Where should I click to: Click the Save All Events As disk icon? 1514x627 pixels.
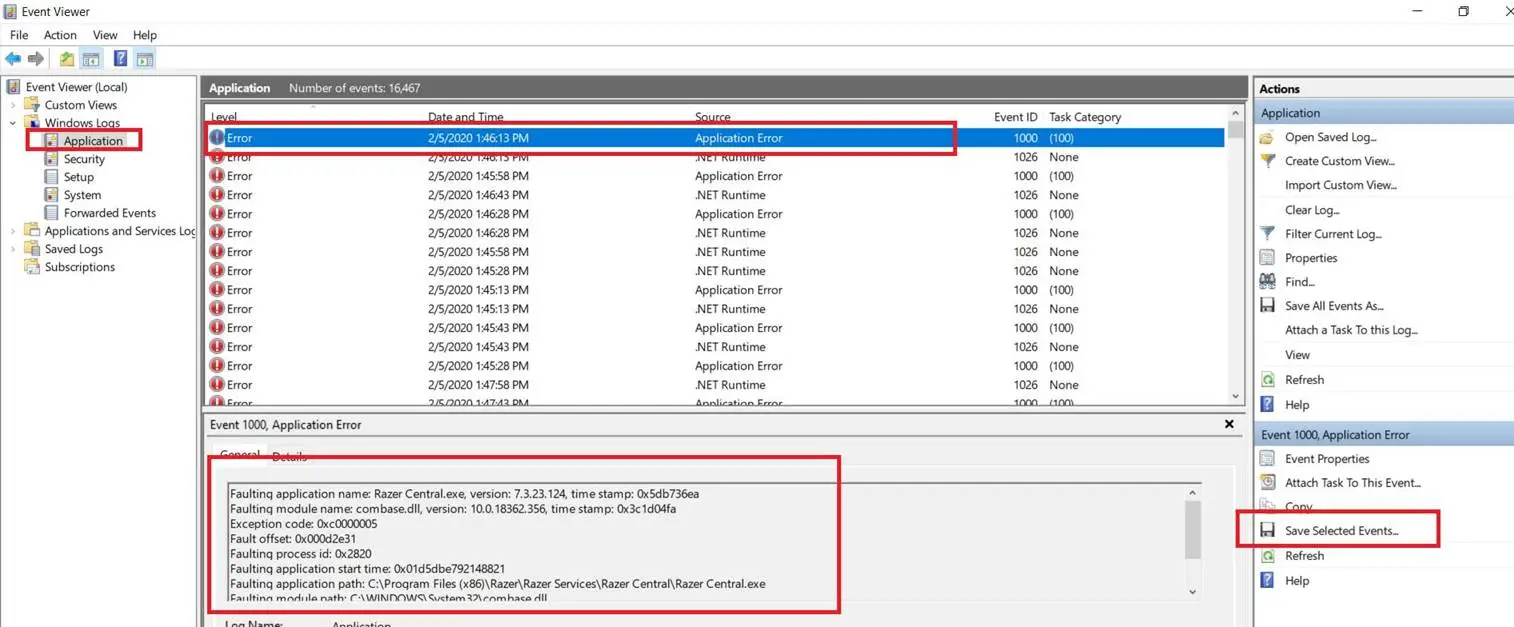coord(1267,305)
